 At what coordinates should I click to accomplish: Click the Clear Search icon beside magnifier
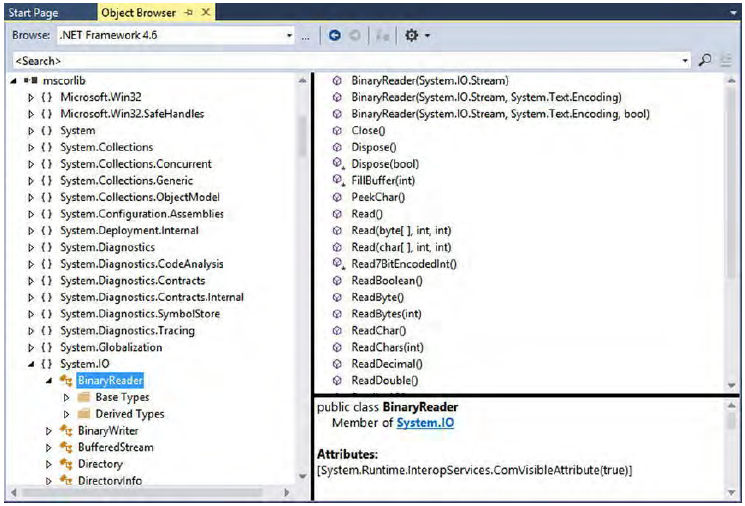[726, 60]
